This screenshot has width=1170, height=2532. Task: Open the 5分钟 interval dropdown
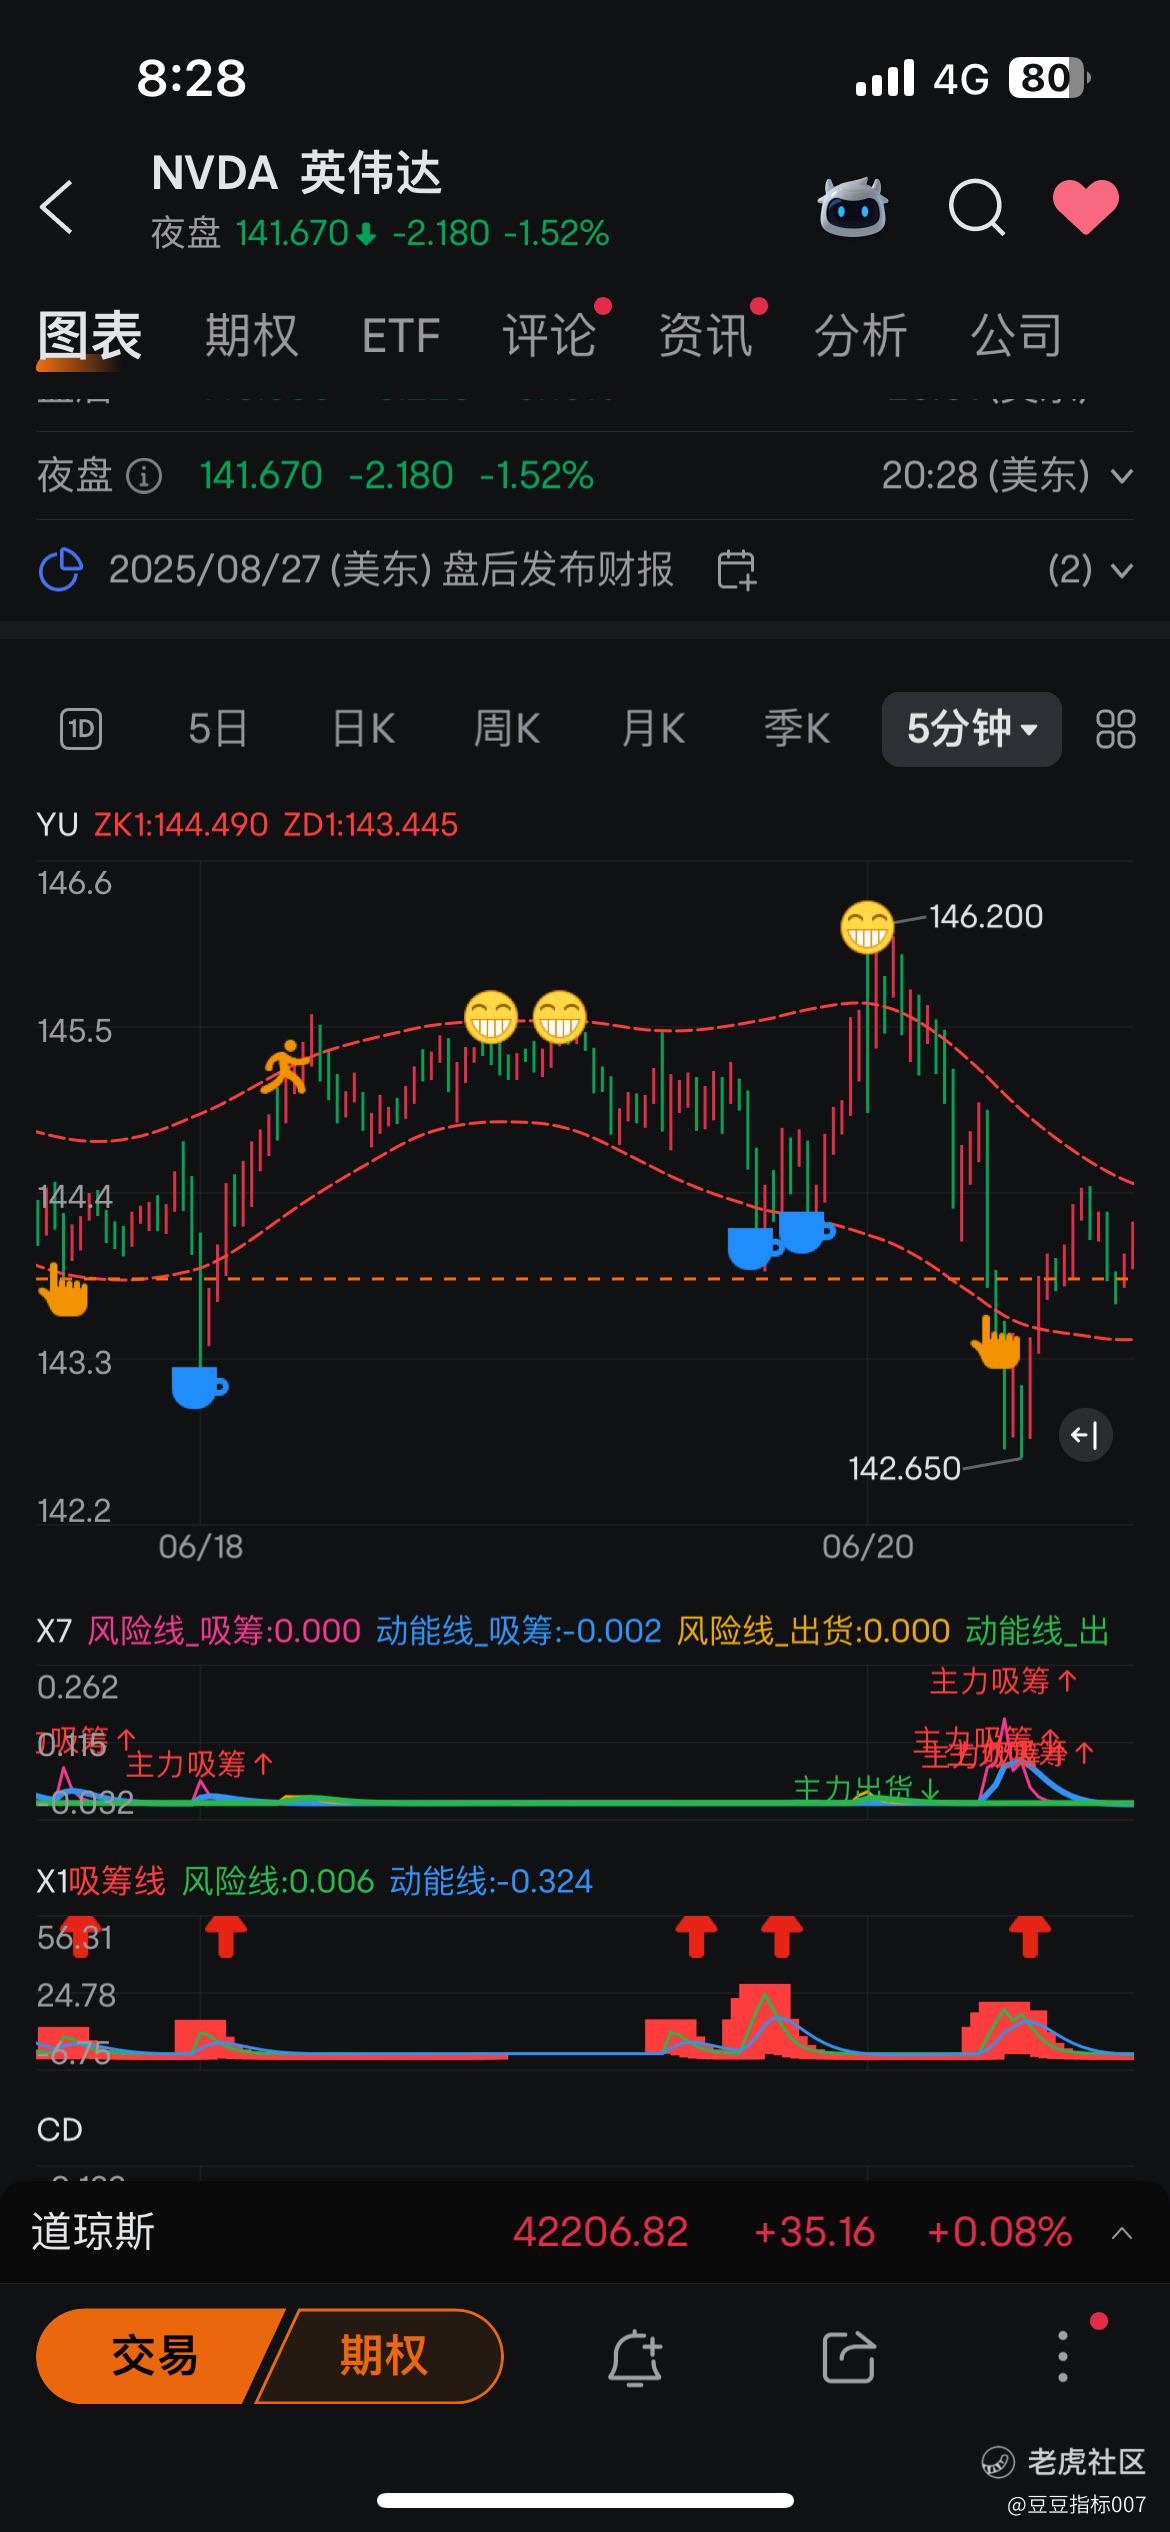971,729
